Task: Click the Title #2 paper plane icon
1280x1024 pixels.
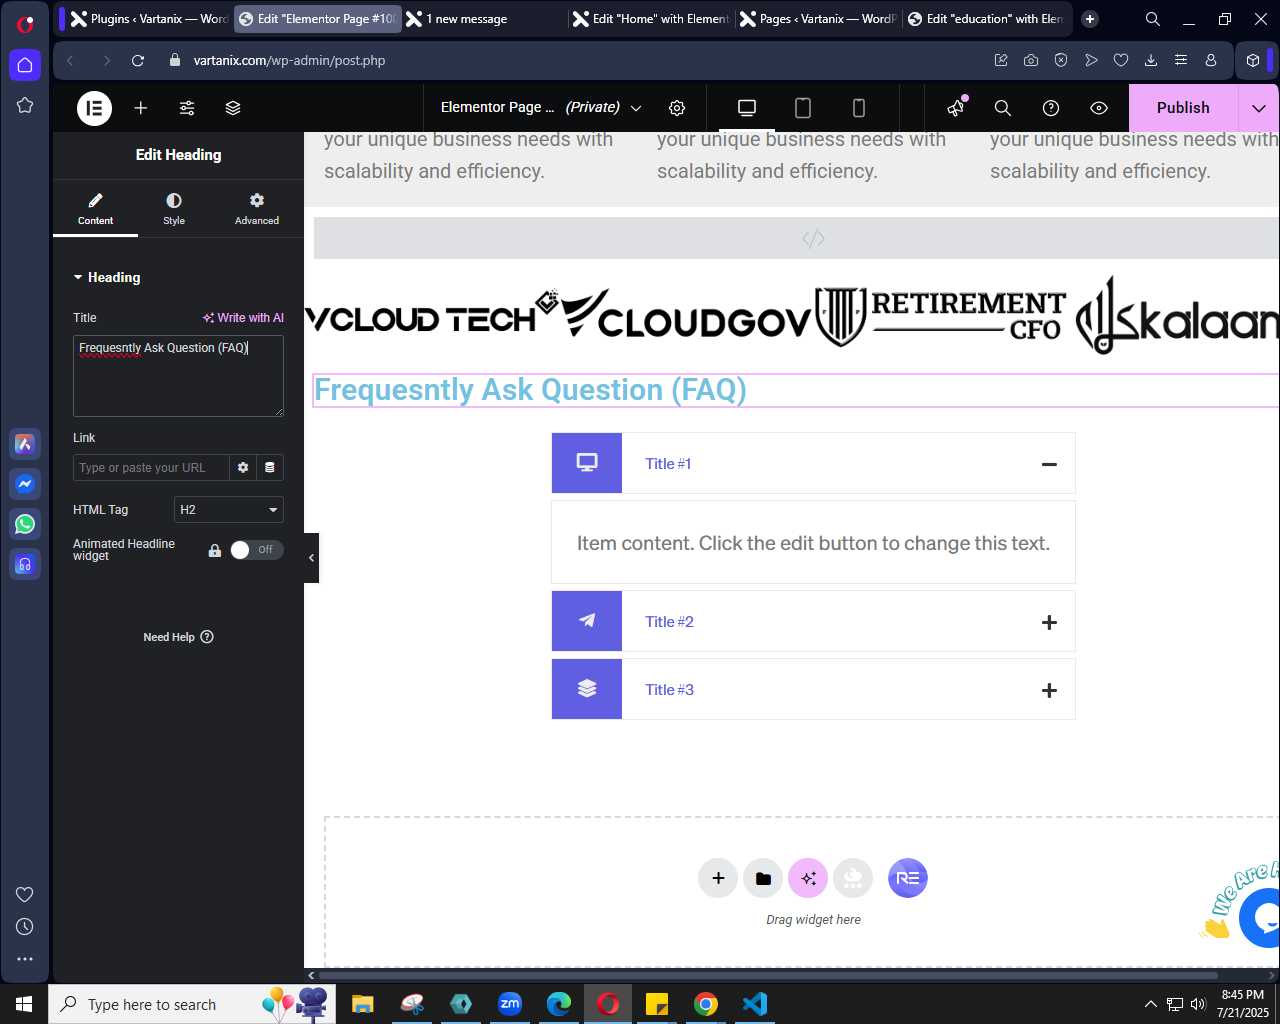Action: coord(587,621)
